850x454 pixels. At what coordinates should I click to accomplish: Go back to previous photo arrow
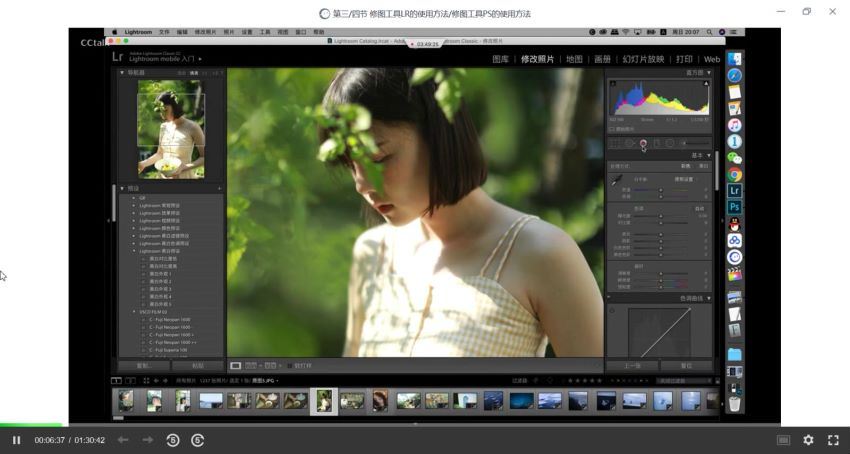pos(156,381)
